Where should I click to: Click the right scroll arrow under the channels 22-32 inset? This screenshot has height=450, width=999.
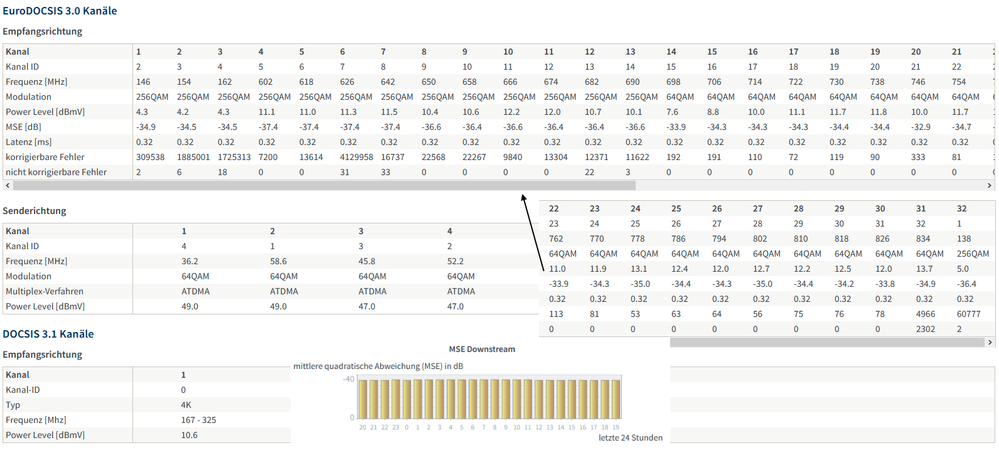click(989, 342)
